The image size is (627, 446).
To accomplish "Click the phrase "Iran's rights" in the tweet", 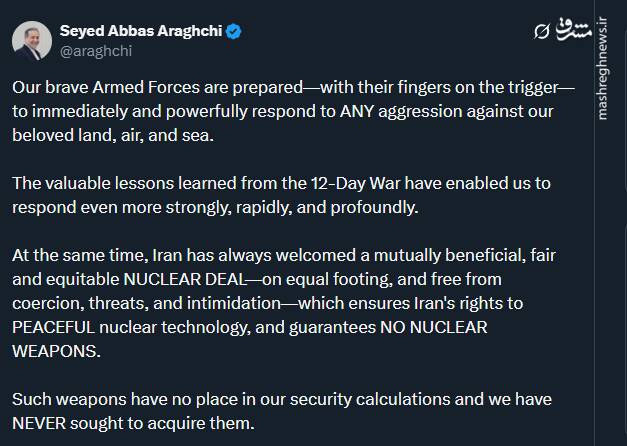I will pos(505,303).
